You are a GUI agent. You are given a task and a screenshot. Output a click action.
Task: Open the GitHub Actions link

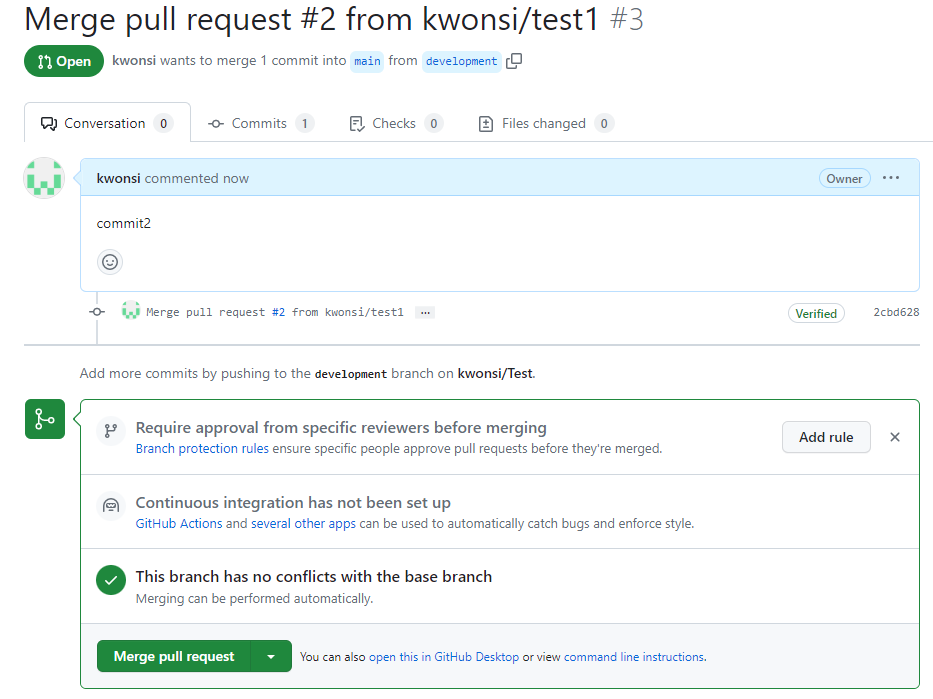pos(179,524)
